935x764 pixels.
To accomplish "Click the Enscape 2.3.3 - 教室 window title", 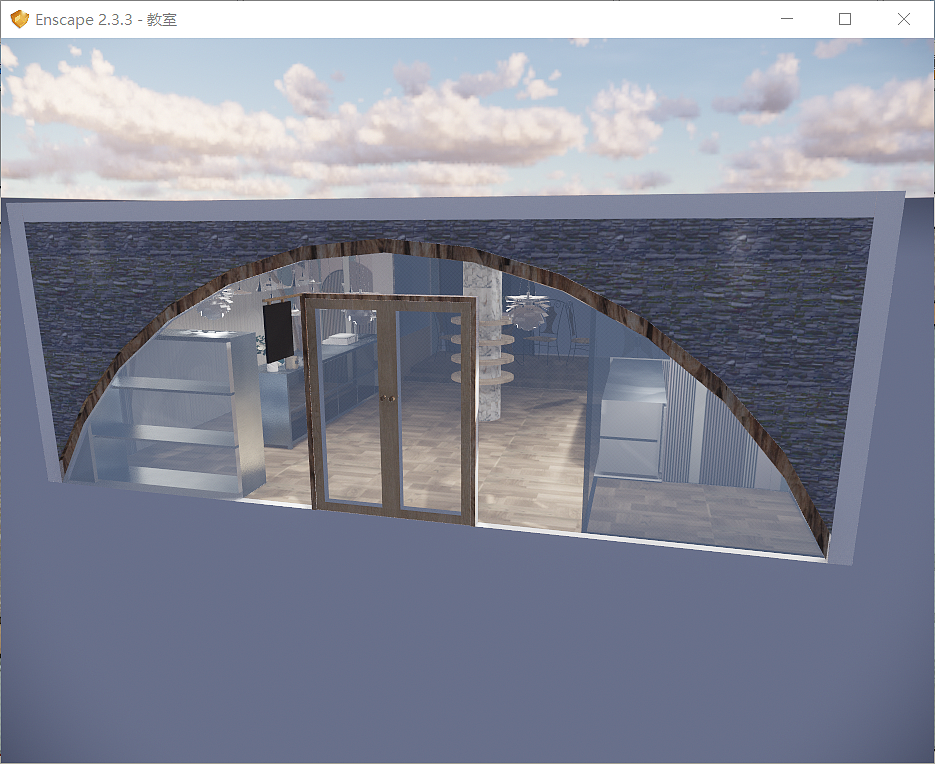I will coord(106,20).
